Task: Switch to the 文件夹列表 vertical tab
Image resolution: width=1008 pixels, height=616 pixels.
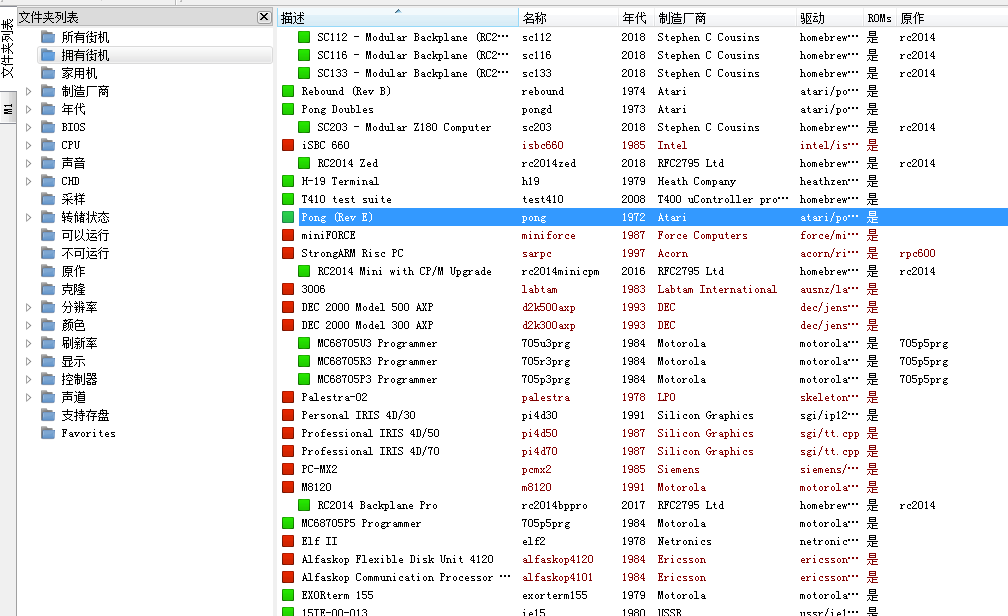Action: pos(8,48)
